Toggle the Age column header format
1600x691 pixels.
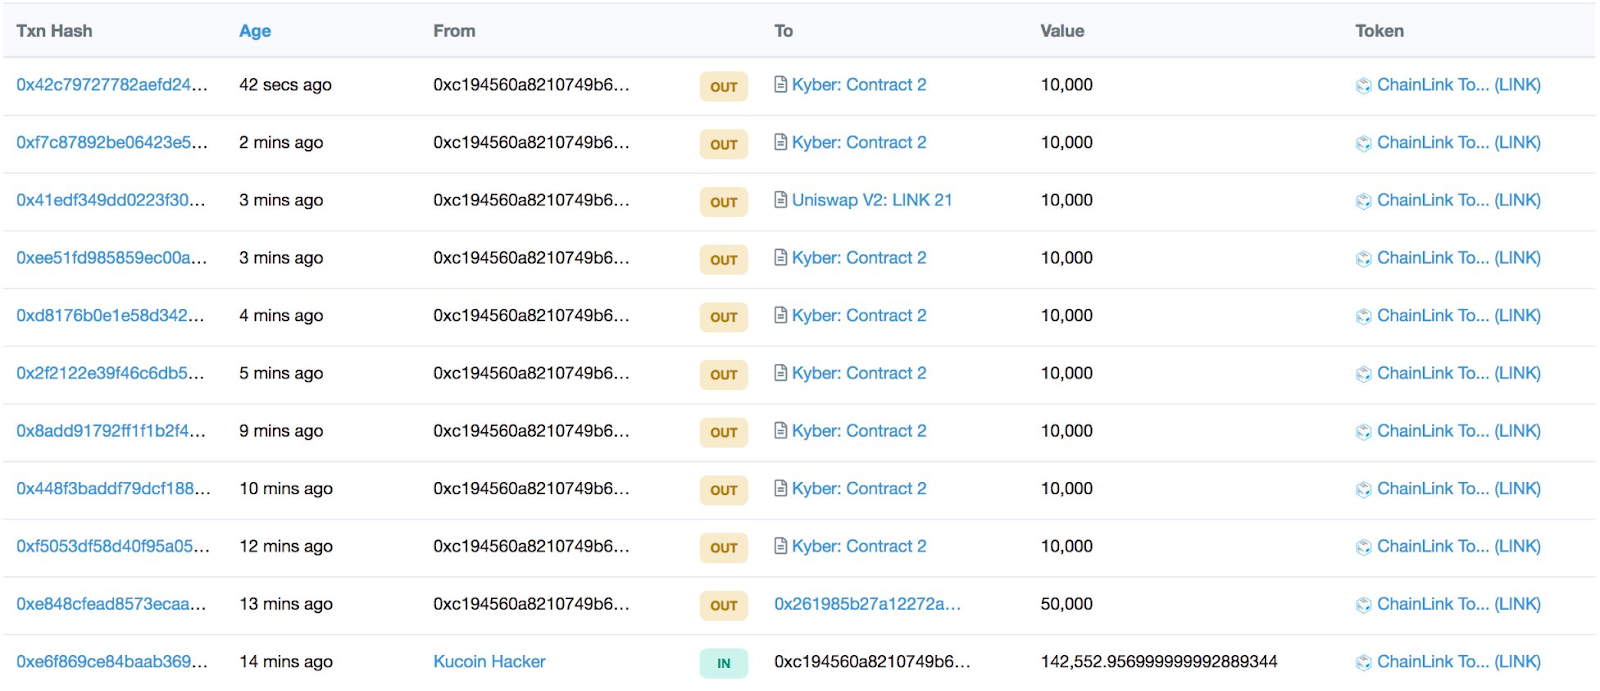[255, 31]
